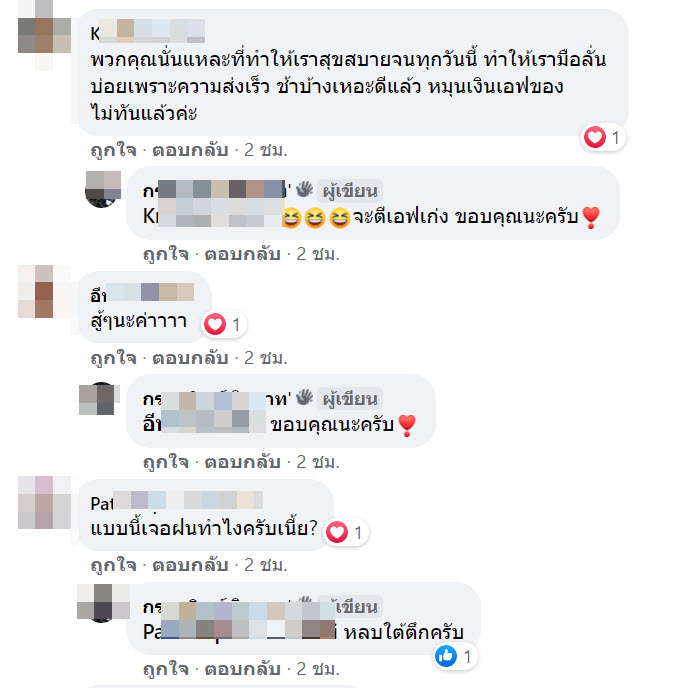Screen dimensions: 687x688
Task: Click ตอบกลับ under หลบใต้ตึกครับ reply
Action: click(243, 669)
